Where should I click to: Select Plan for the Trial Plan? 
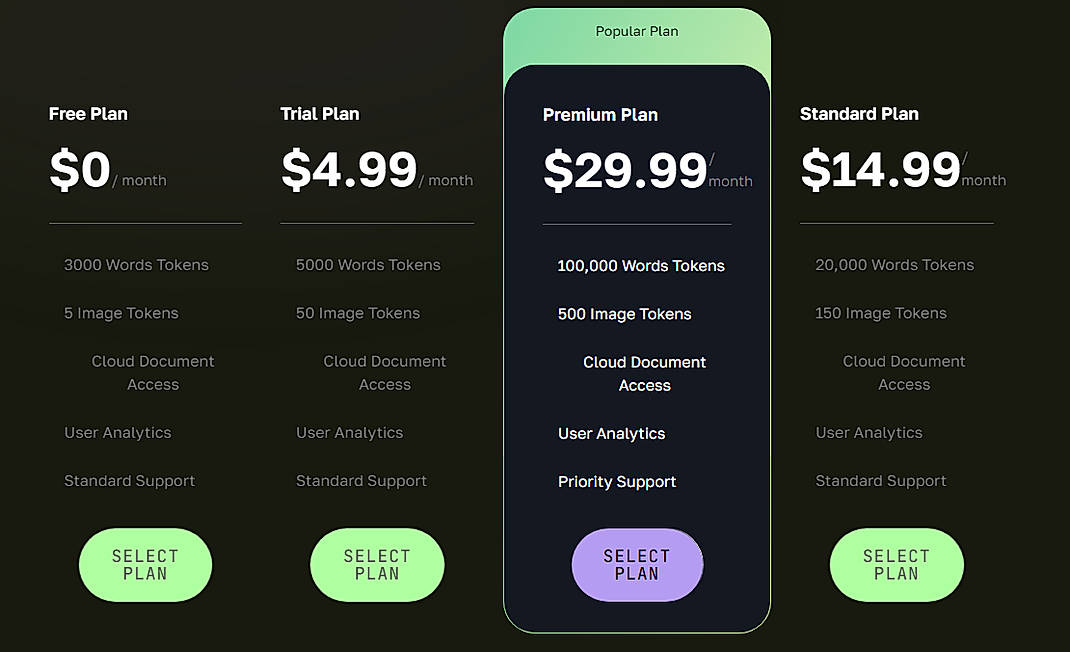coord(377,564)
